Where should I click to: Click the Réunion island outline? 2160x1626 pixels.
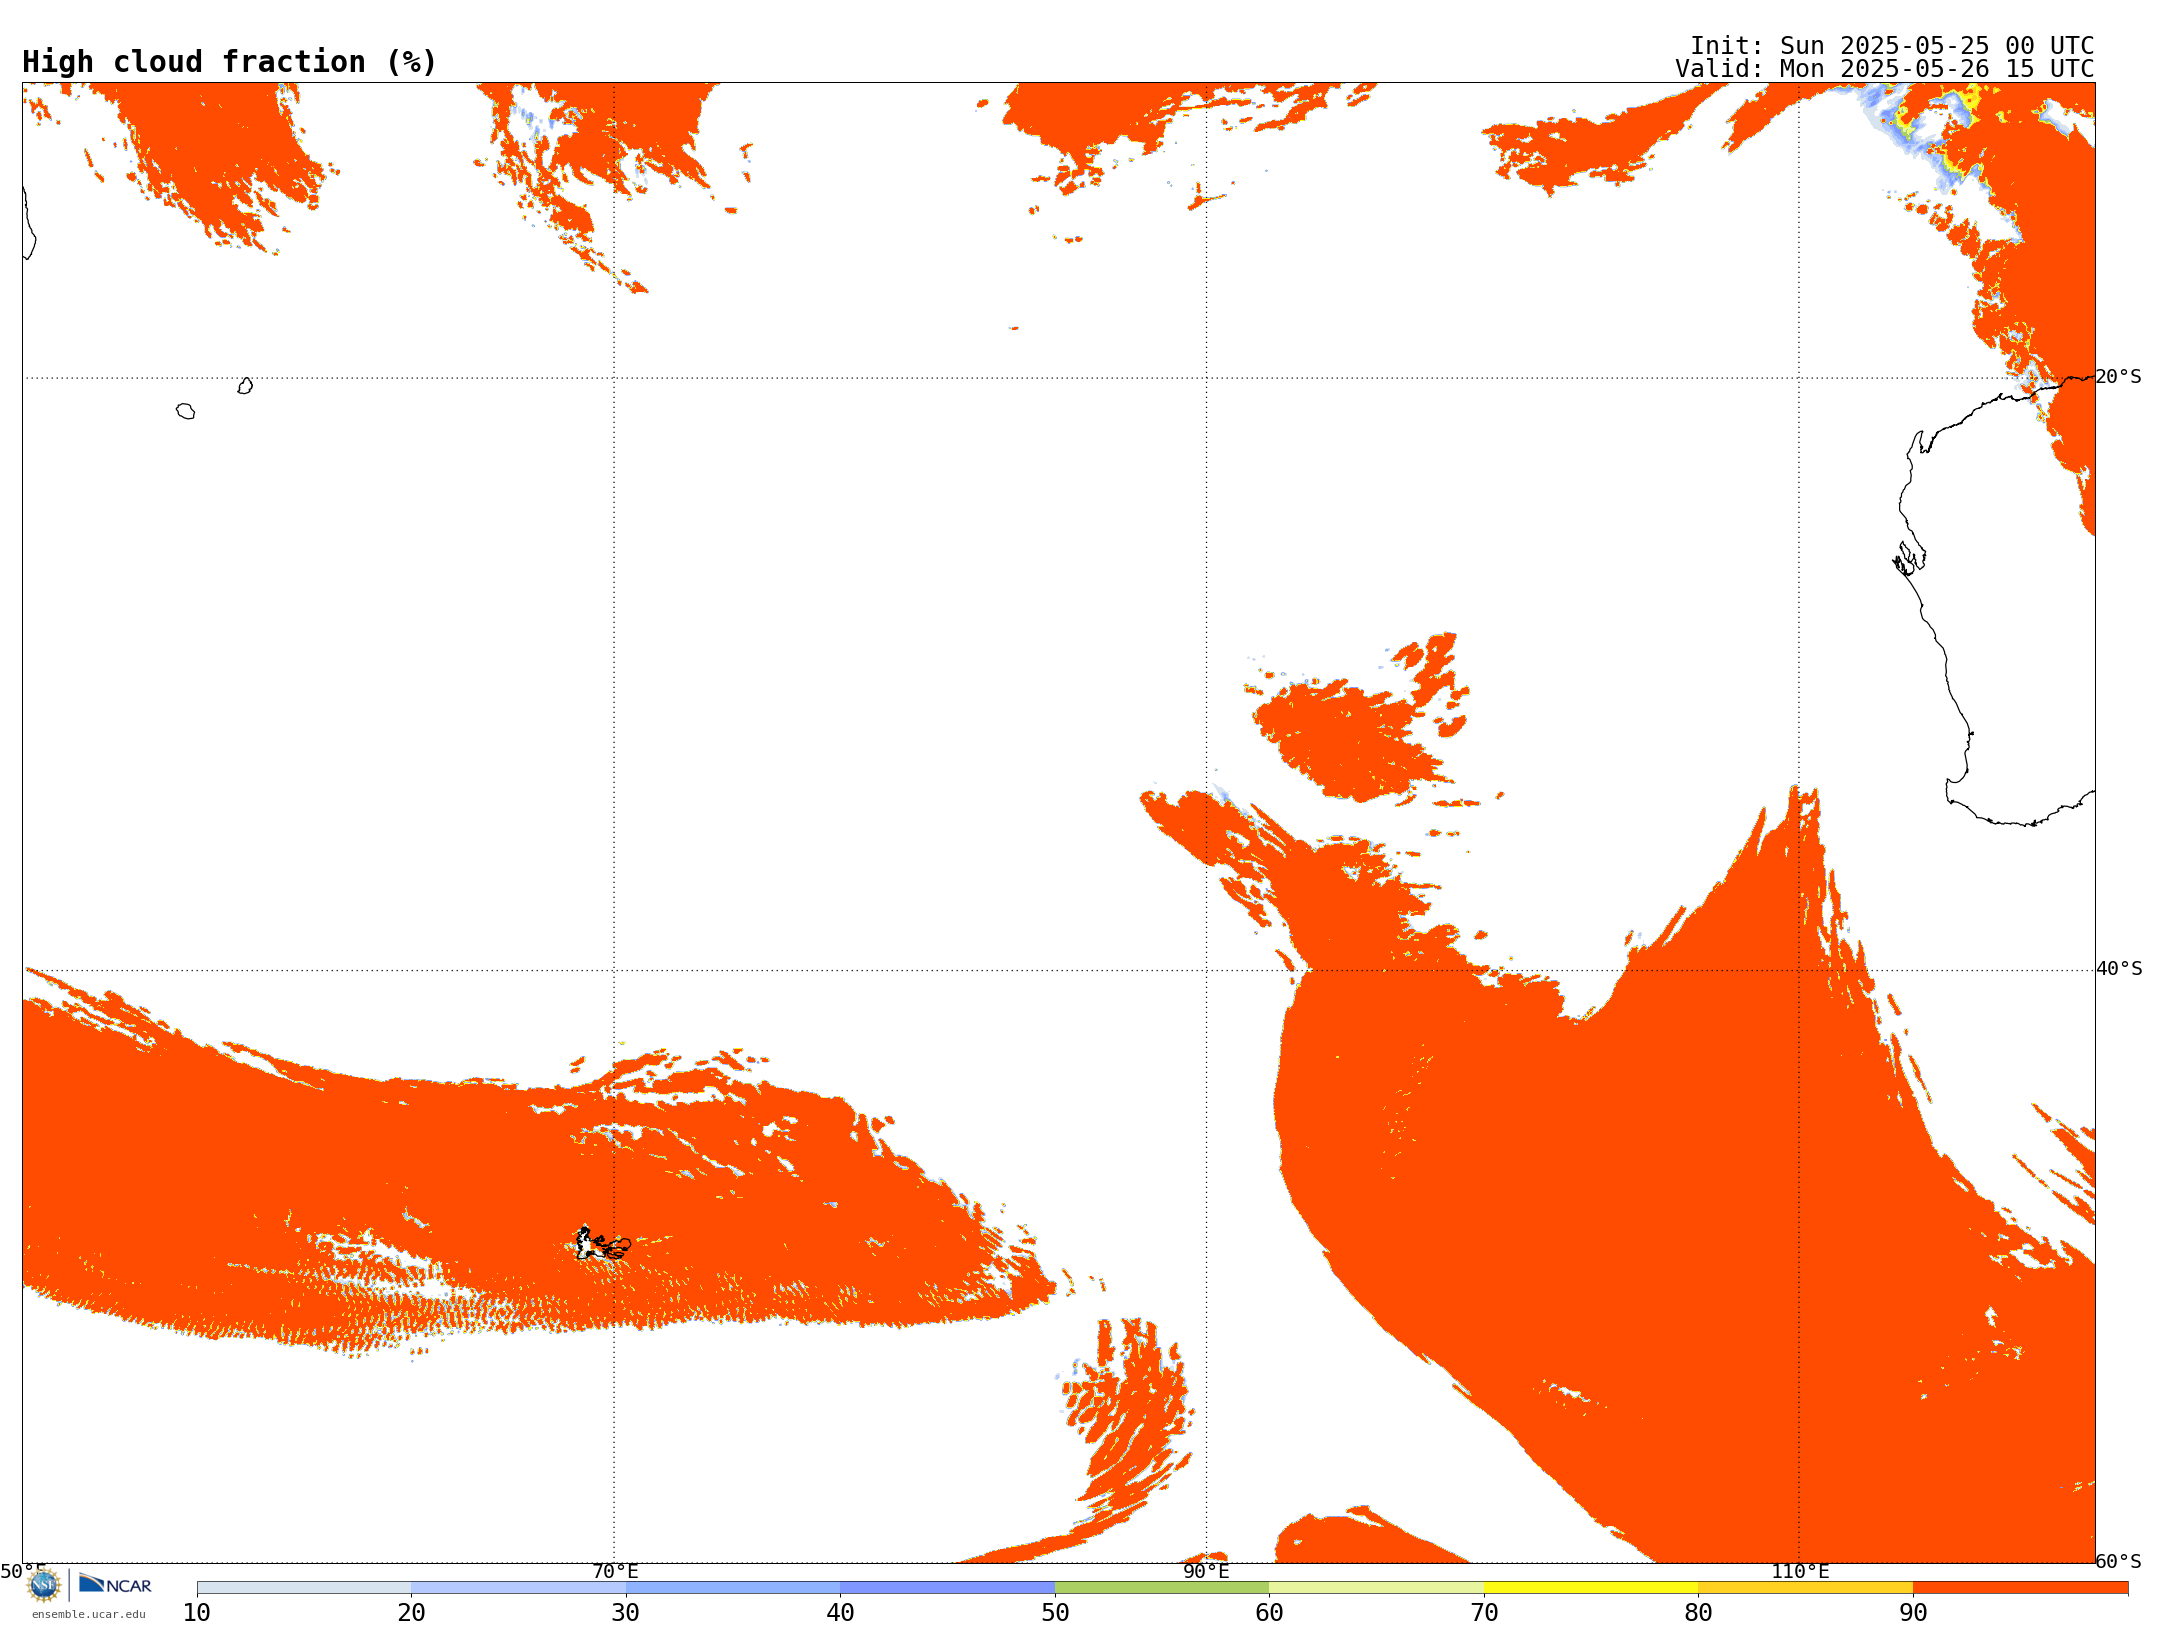(x=185, y=411)
